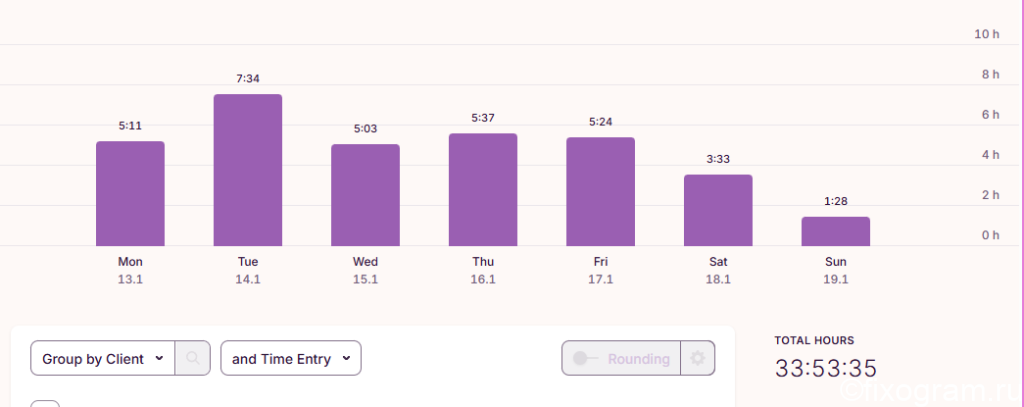1024x407 pixels.
Task: Click the 10 h axis label
Action: coord(987,34)
